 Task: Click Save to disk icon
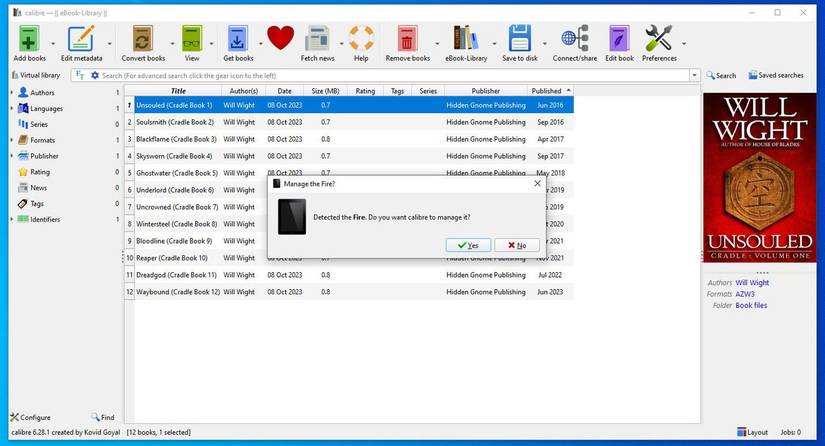pyautogui.click(x=520, y=39)
